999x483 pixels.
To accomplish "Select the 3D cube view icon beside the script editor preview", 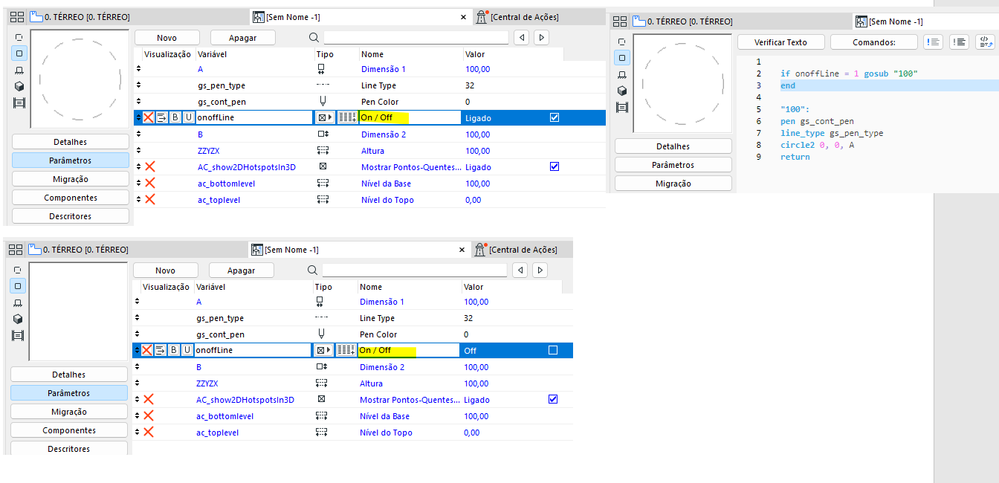I will tap(622, 90).
